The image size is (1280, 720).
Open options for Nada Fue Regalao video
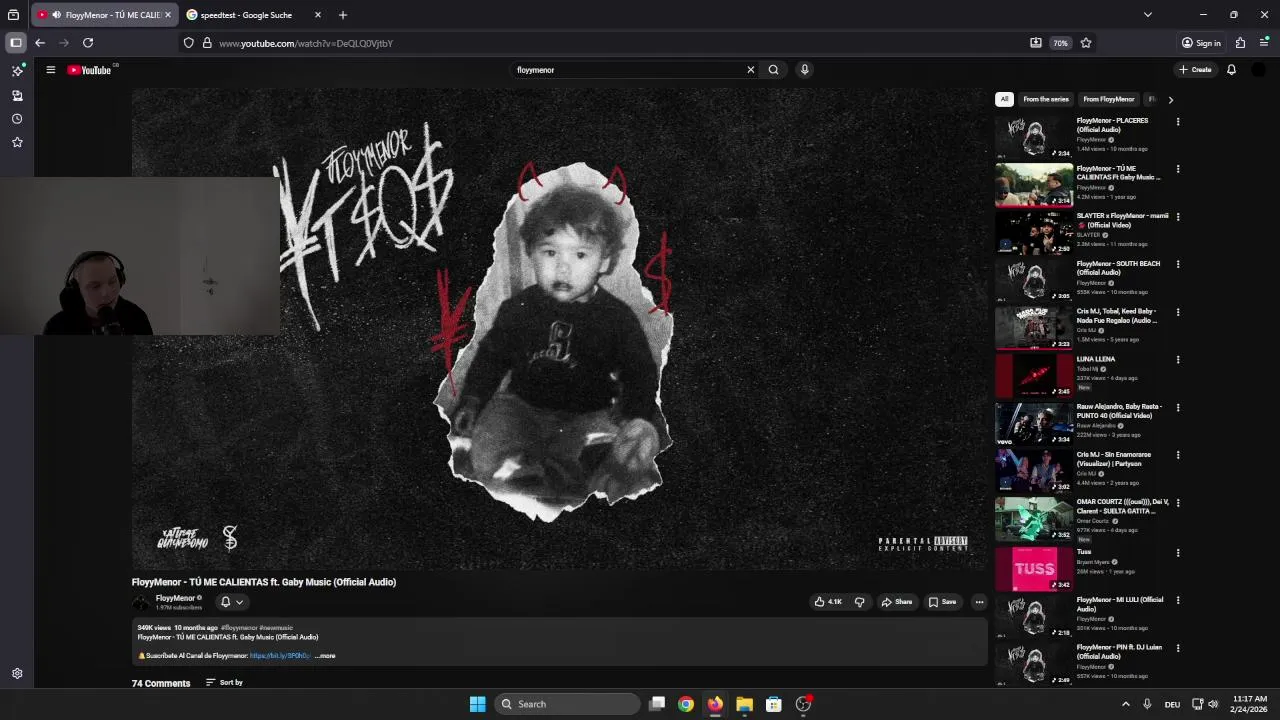1178,312
